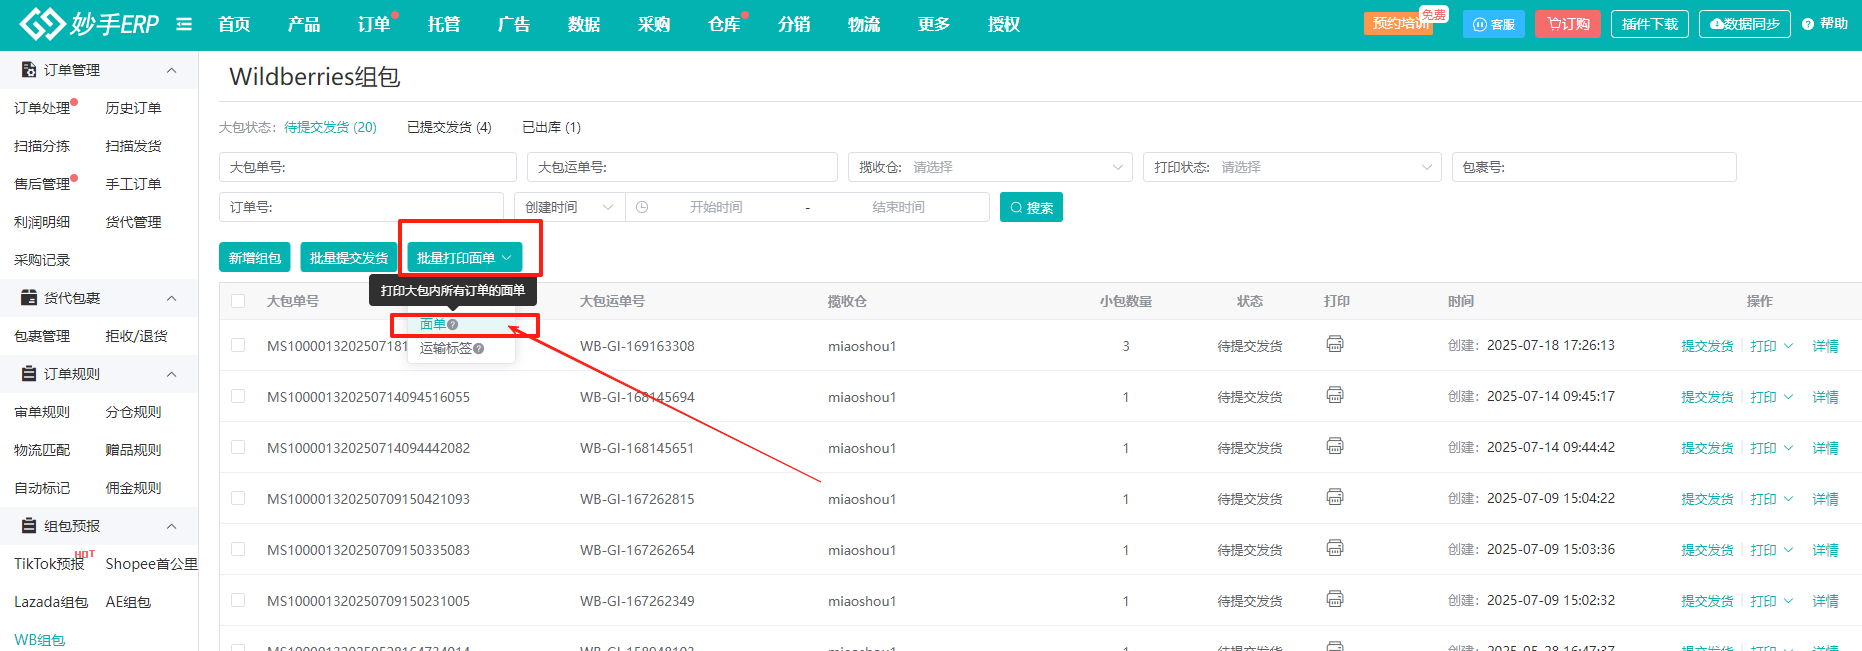Image resolution: width=1862 pixels, height=651 pixels.
Task: Focus the 大包运单号 input field
Action: pos(682,167)
